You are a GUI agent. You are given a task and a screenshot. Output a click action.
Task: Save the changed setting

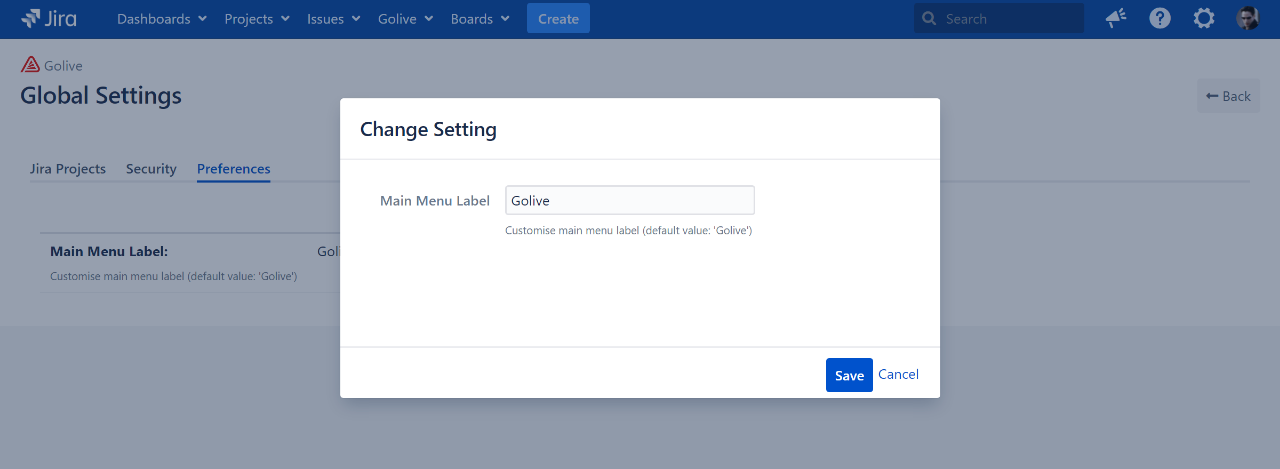tap(849, 375)
